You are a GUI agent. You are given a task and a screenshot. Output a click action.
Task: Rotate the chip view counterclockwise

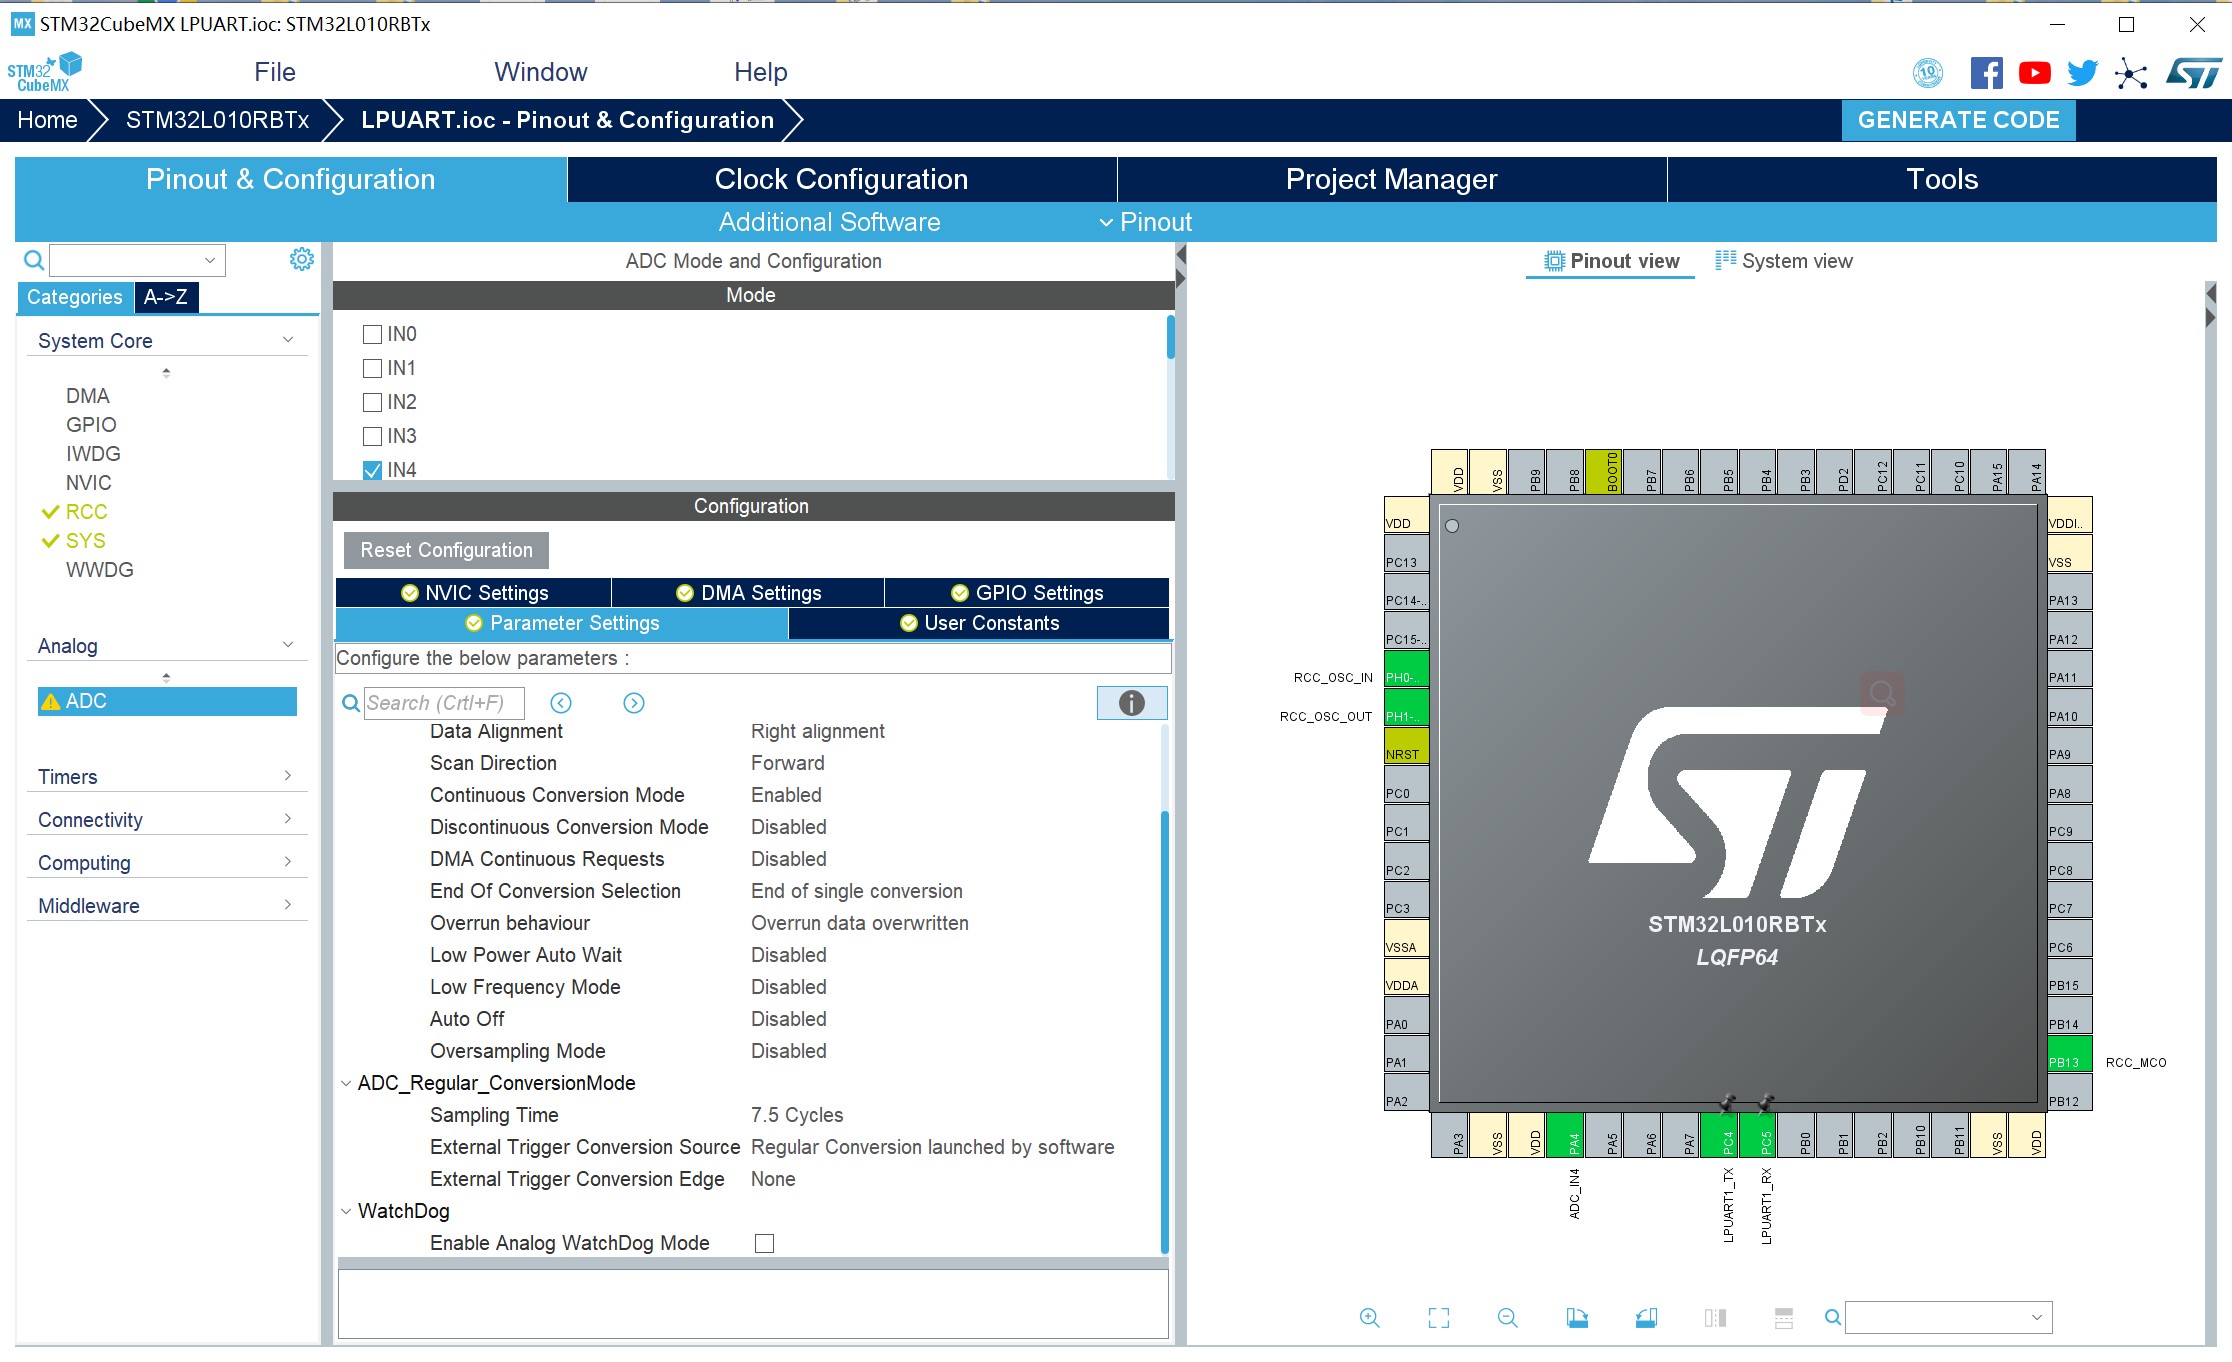tap(1647, 1318)
